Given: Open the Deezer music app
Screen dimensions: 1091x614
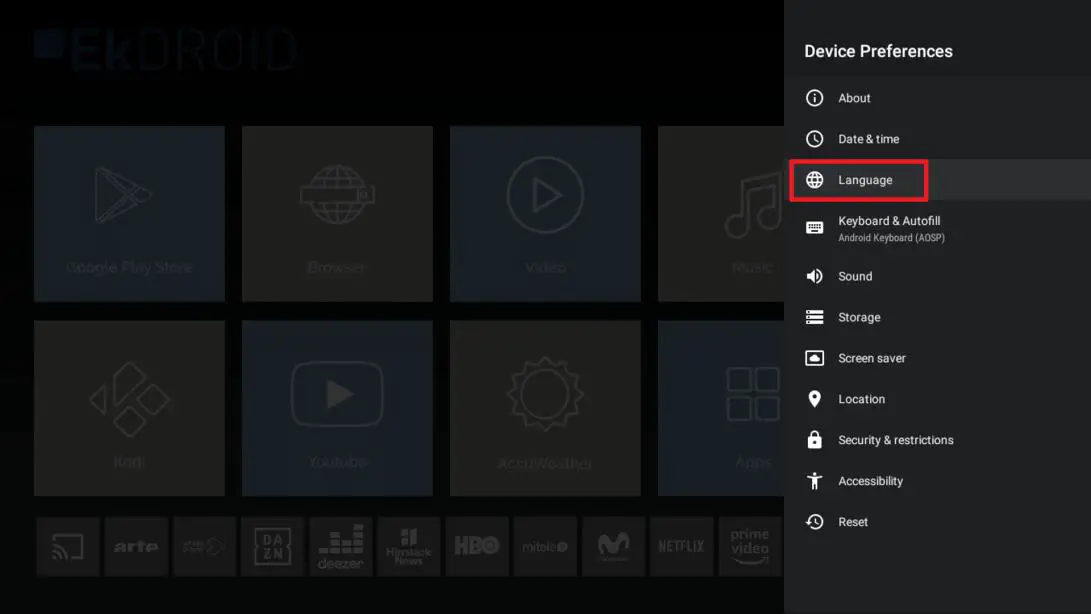Looking at the screenshot, I should [x=341, y=546].
